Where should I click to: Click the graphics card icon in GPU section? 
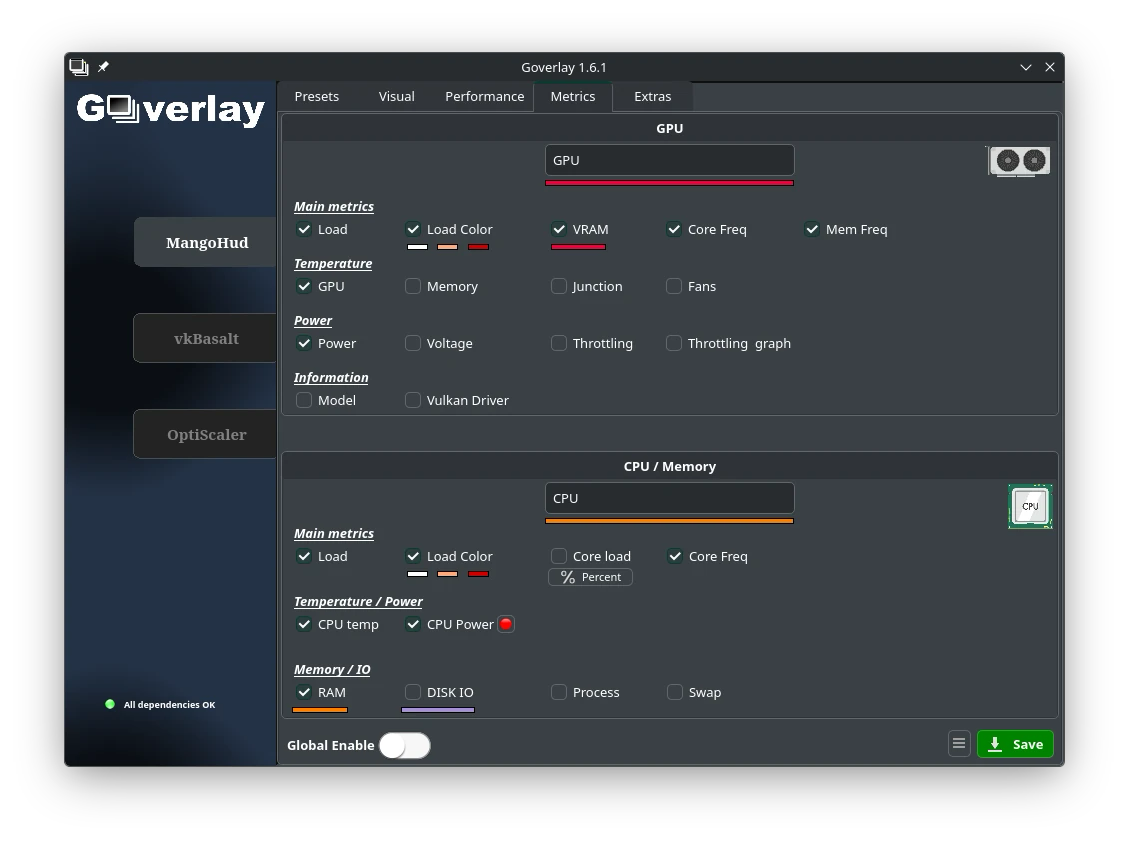click(x=1019, y=161)
